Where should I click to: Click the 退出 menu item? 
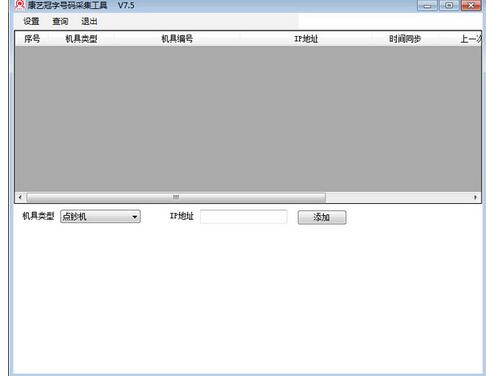pos(89,21)
